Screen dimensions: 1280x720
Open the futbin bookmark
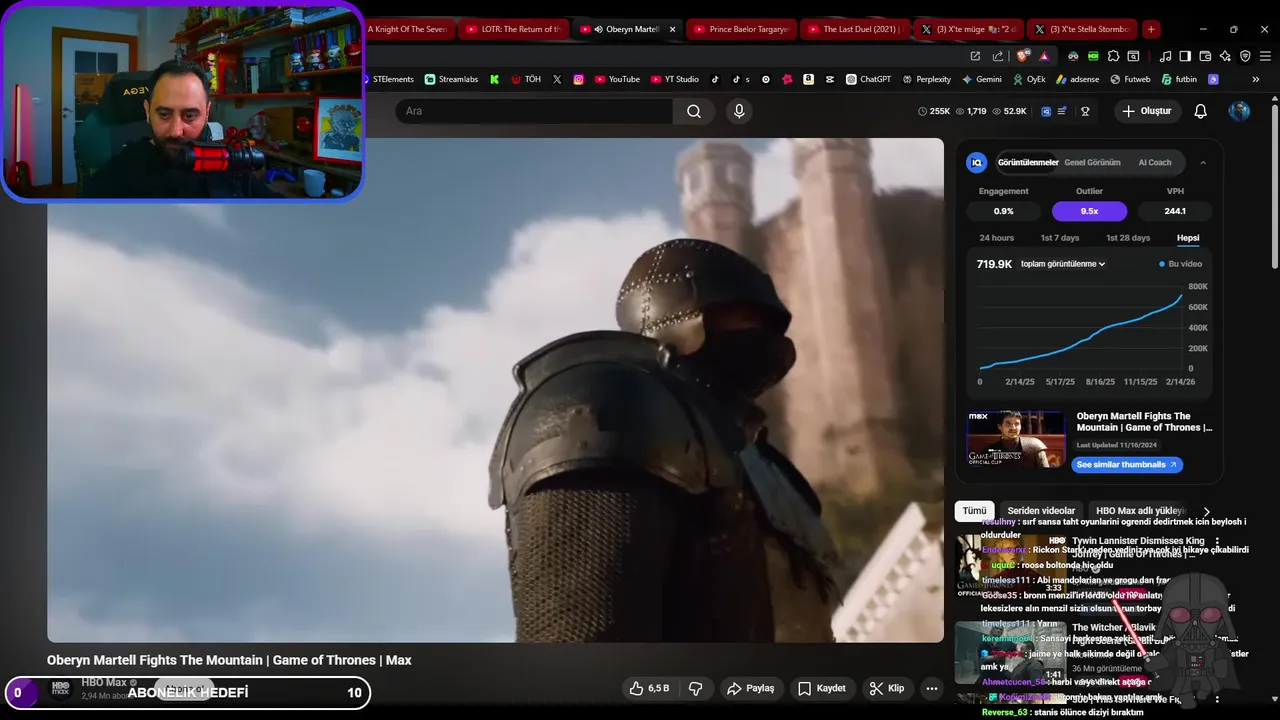pyautogui.click(x=1178, y=79)
